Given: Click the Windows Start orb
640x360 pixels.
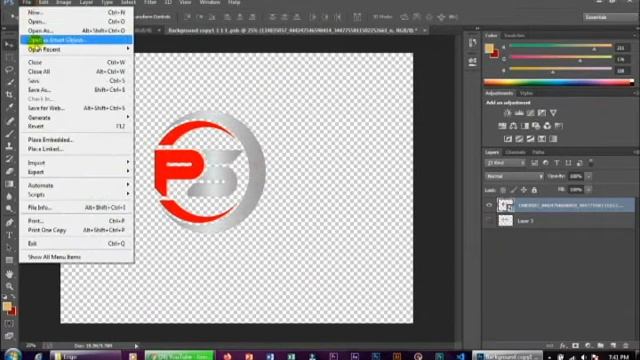Looking at the screenshot, I should pos(12,355).
